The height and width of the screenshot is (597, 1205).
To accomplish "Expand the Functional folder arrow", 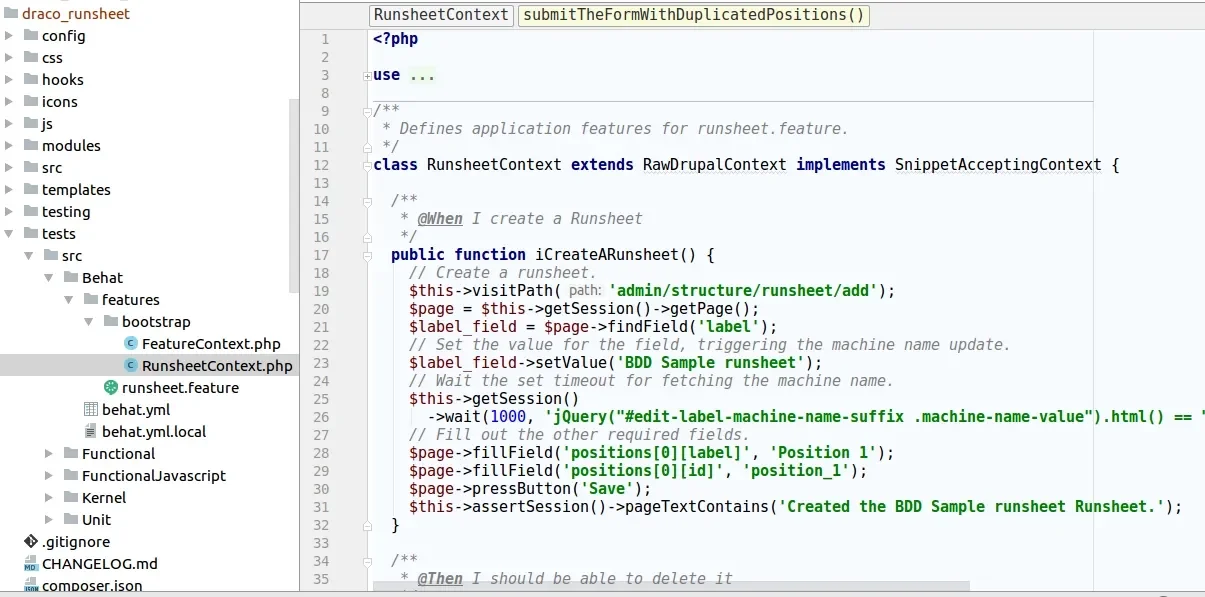I will [49, 453].
